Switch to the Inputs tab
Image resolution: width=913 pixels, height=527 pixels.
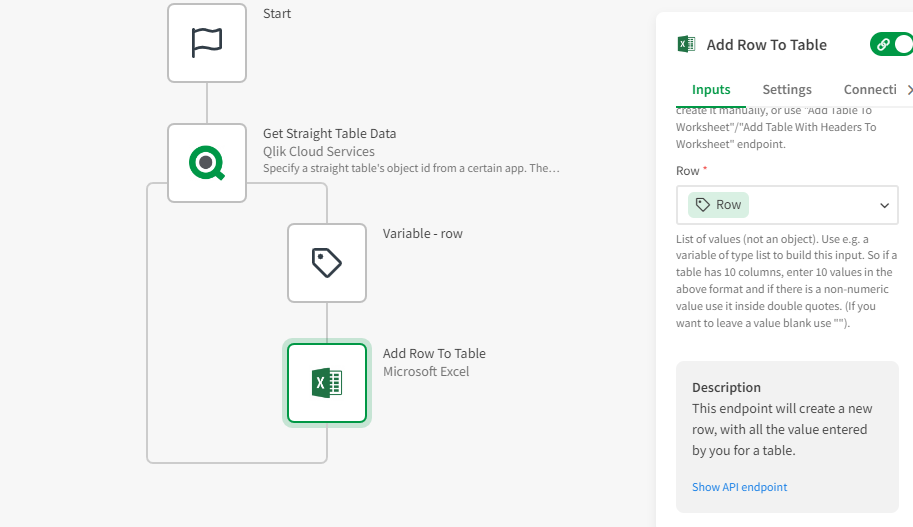[711, 90]
